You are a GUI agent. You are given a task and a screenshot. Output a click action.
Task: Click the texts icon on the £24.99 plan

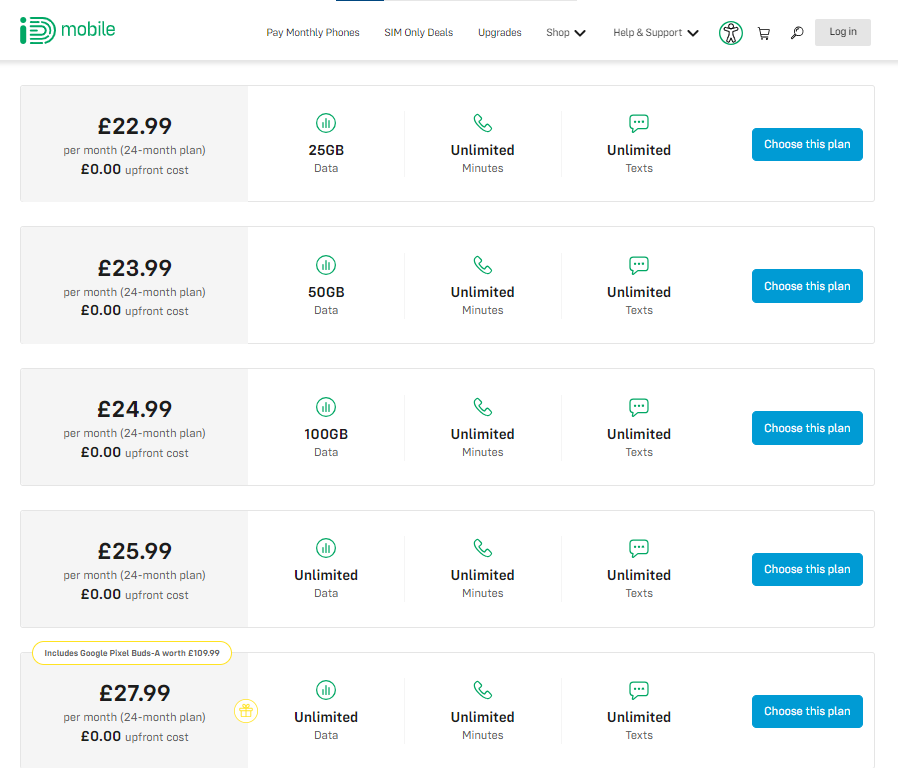coord(639,407)
